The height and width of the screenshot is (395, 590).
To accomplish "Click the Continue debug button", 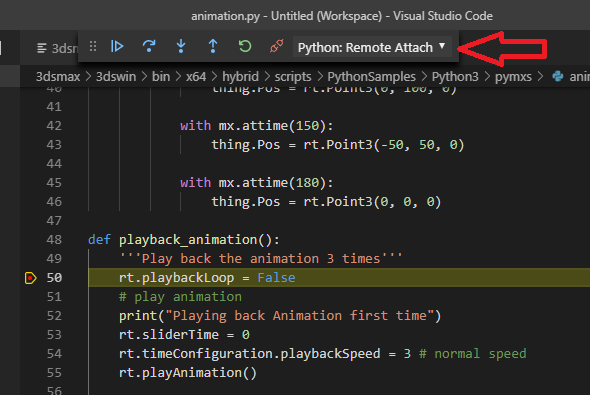I will (x=117, y=47).
